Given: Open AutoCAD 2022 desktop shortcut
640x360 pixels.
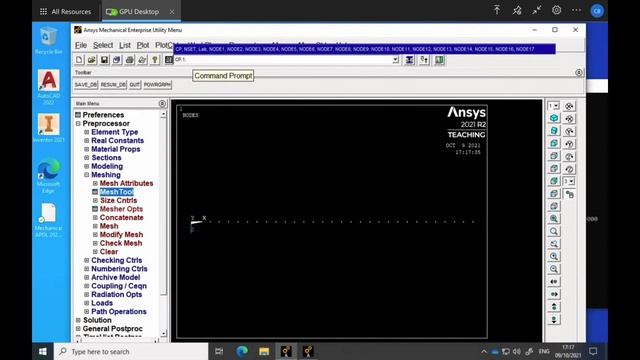Looking at the screenshot, I should 49,87.
